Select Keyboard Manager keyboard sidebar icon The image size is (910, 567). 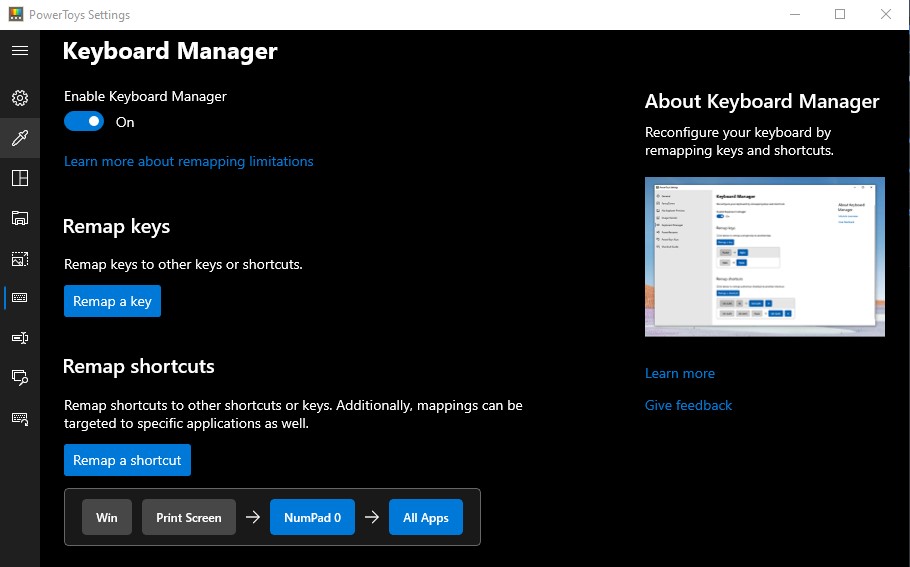[x=20, y=298]
